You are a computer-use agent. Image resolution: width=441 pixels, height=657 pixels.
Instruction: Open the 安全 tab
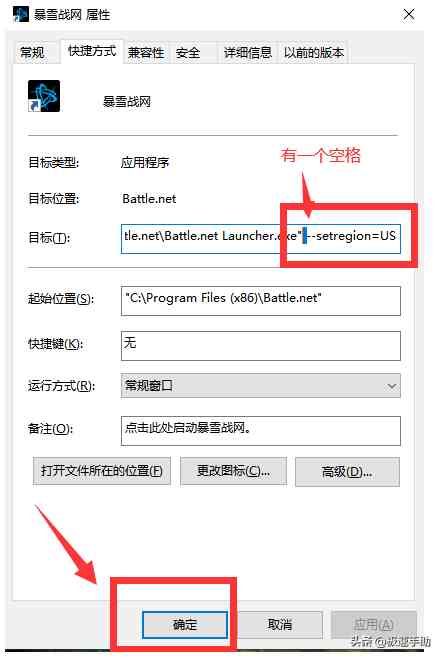coord(188,53)
